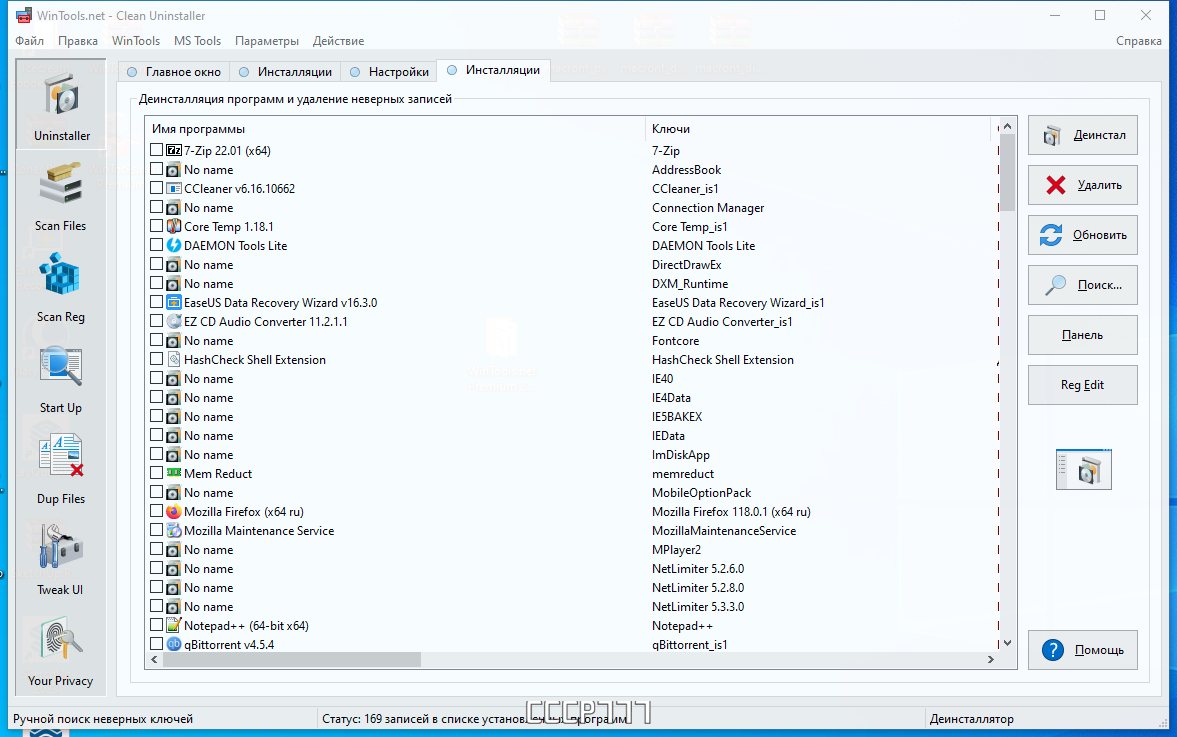Check the 7-Zip 22.01 (x64) checkbox
Image resolution: width=1177 pixels, height=737 pixels.
point(156,149)
